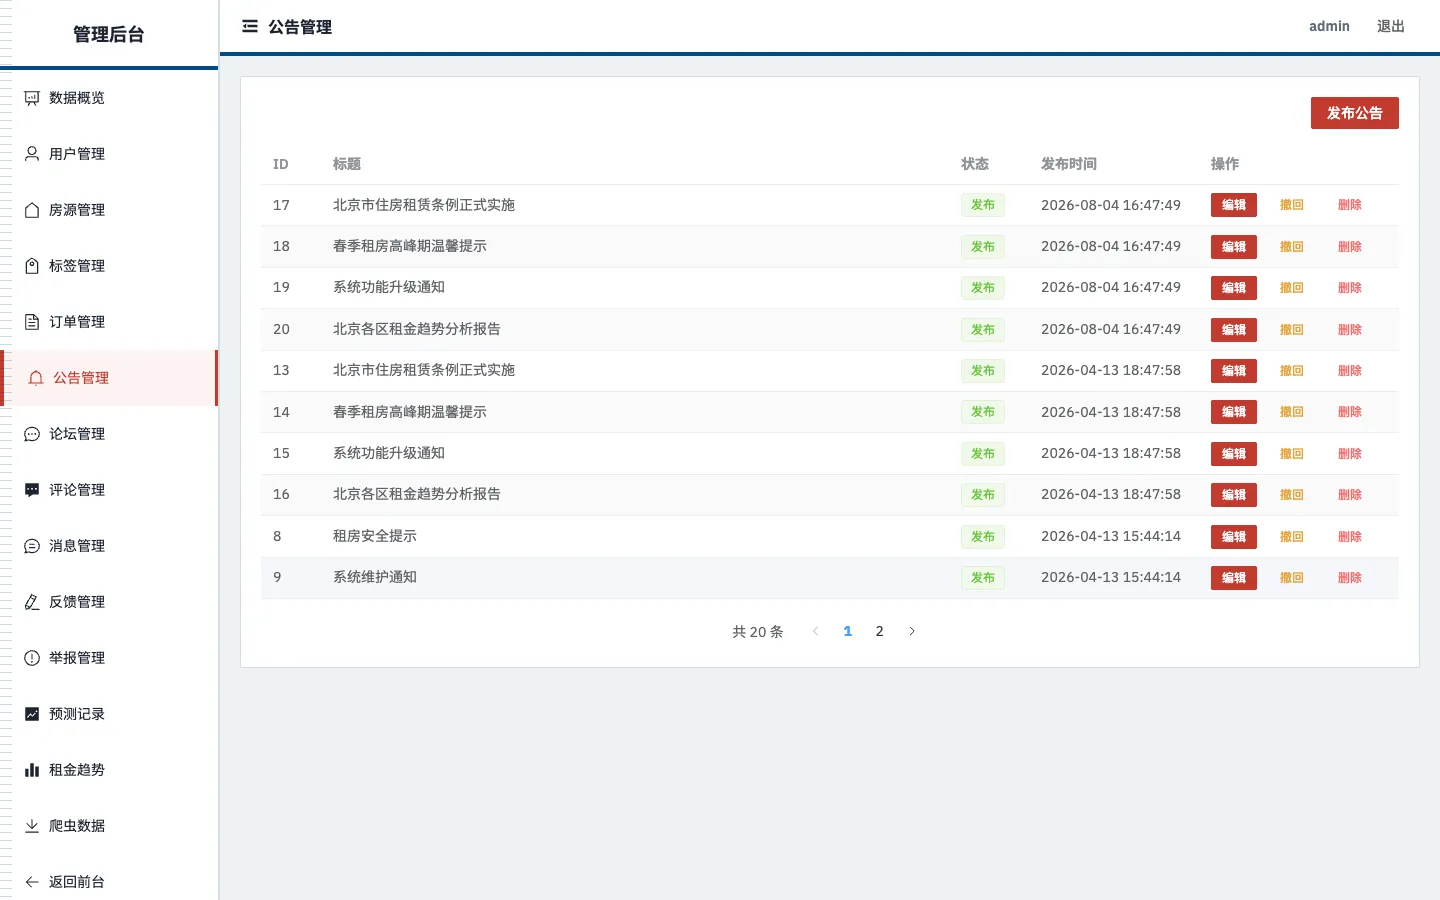Click the 标题 column header

347,164
